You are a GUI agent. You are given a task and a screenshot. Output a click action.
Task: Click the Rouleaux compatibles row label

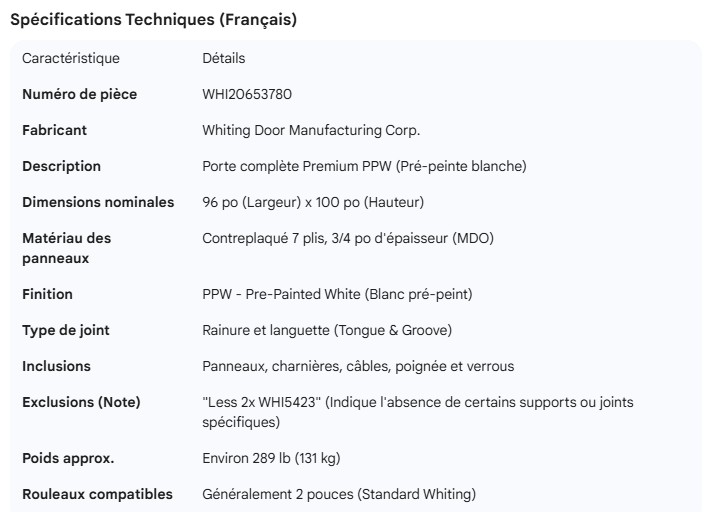pyautogui.click(x=98, y=494)
